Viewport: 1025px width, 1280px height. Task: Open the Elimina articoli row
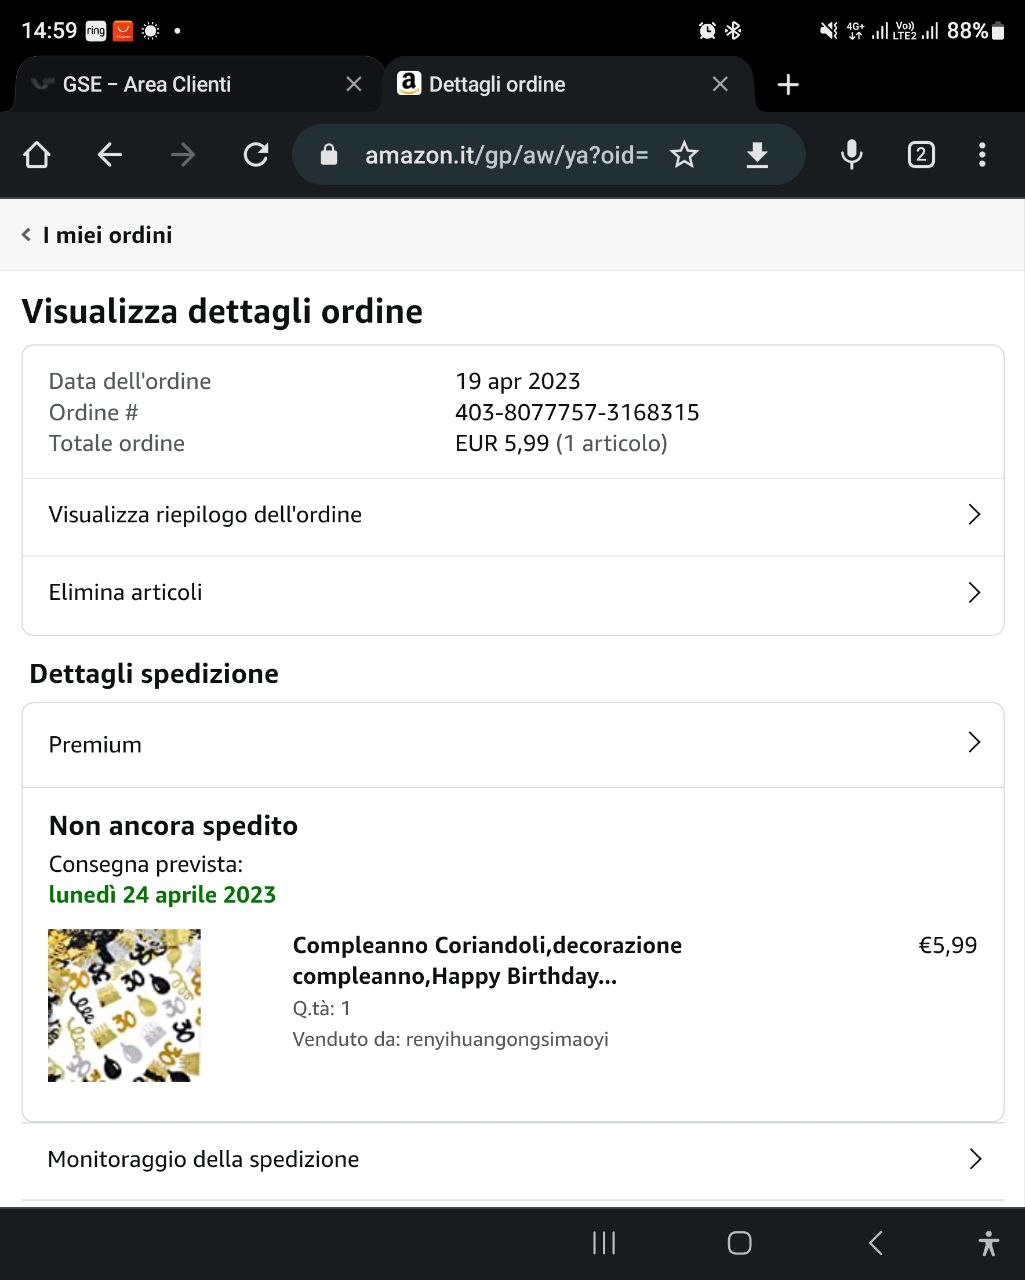[512, 593]
